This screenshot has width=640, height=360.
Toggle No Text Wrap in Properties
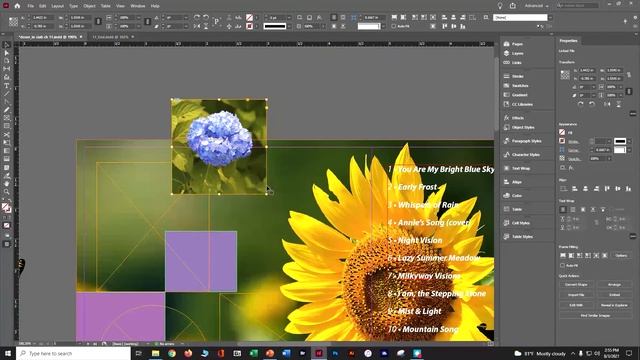[563, 209]
